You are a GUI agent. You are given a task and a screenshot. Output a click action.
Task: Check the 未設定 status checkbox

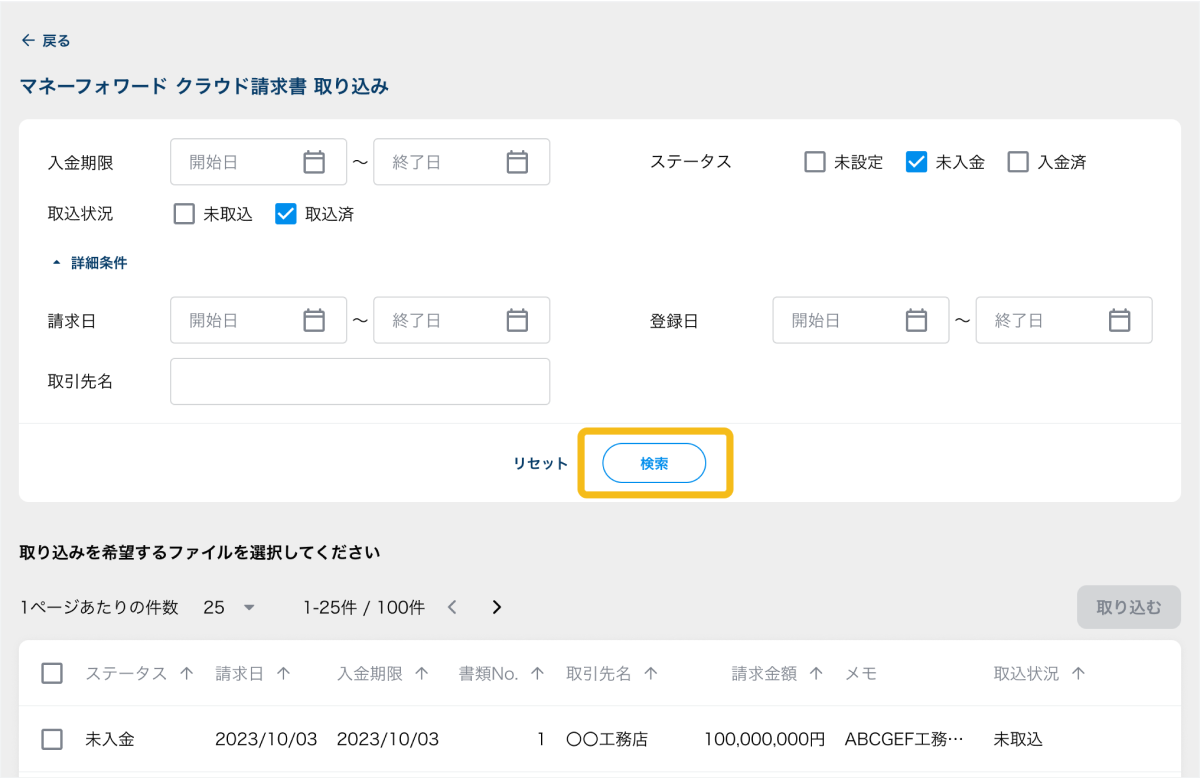point(815,162)
